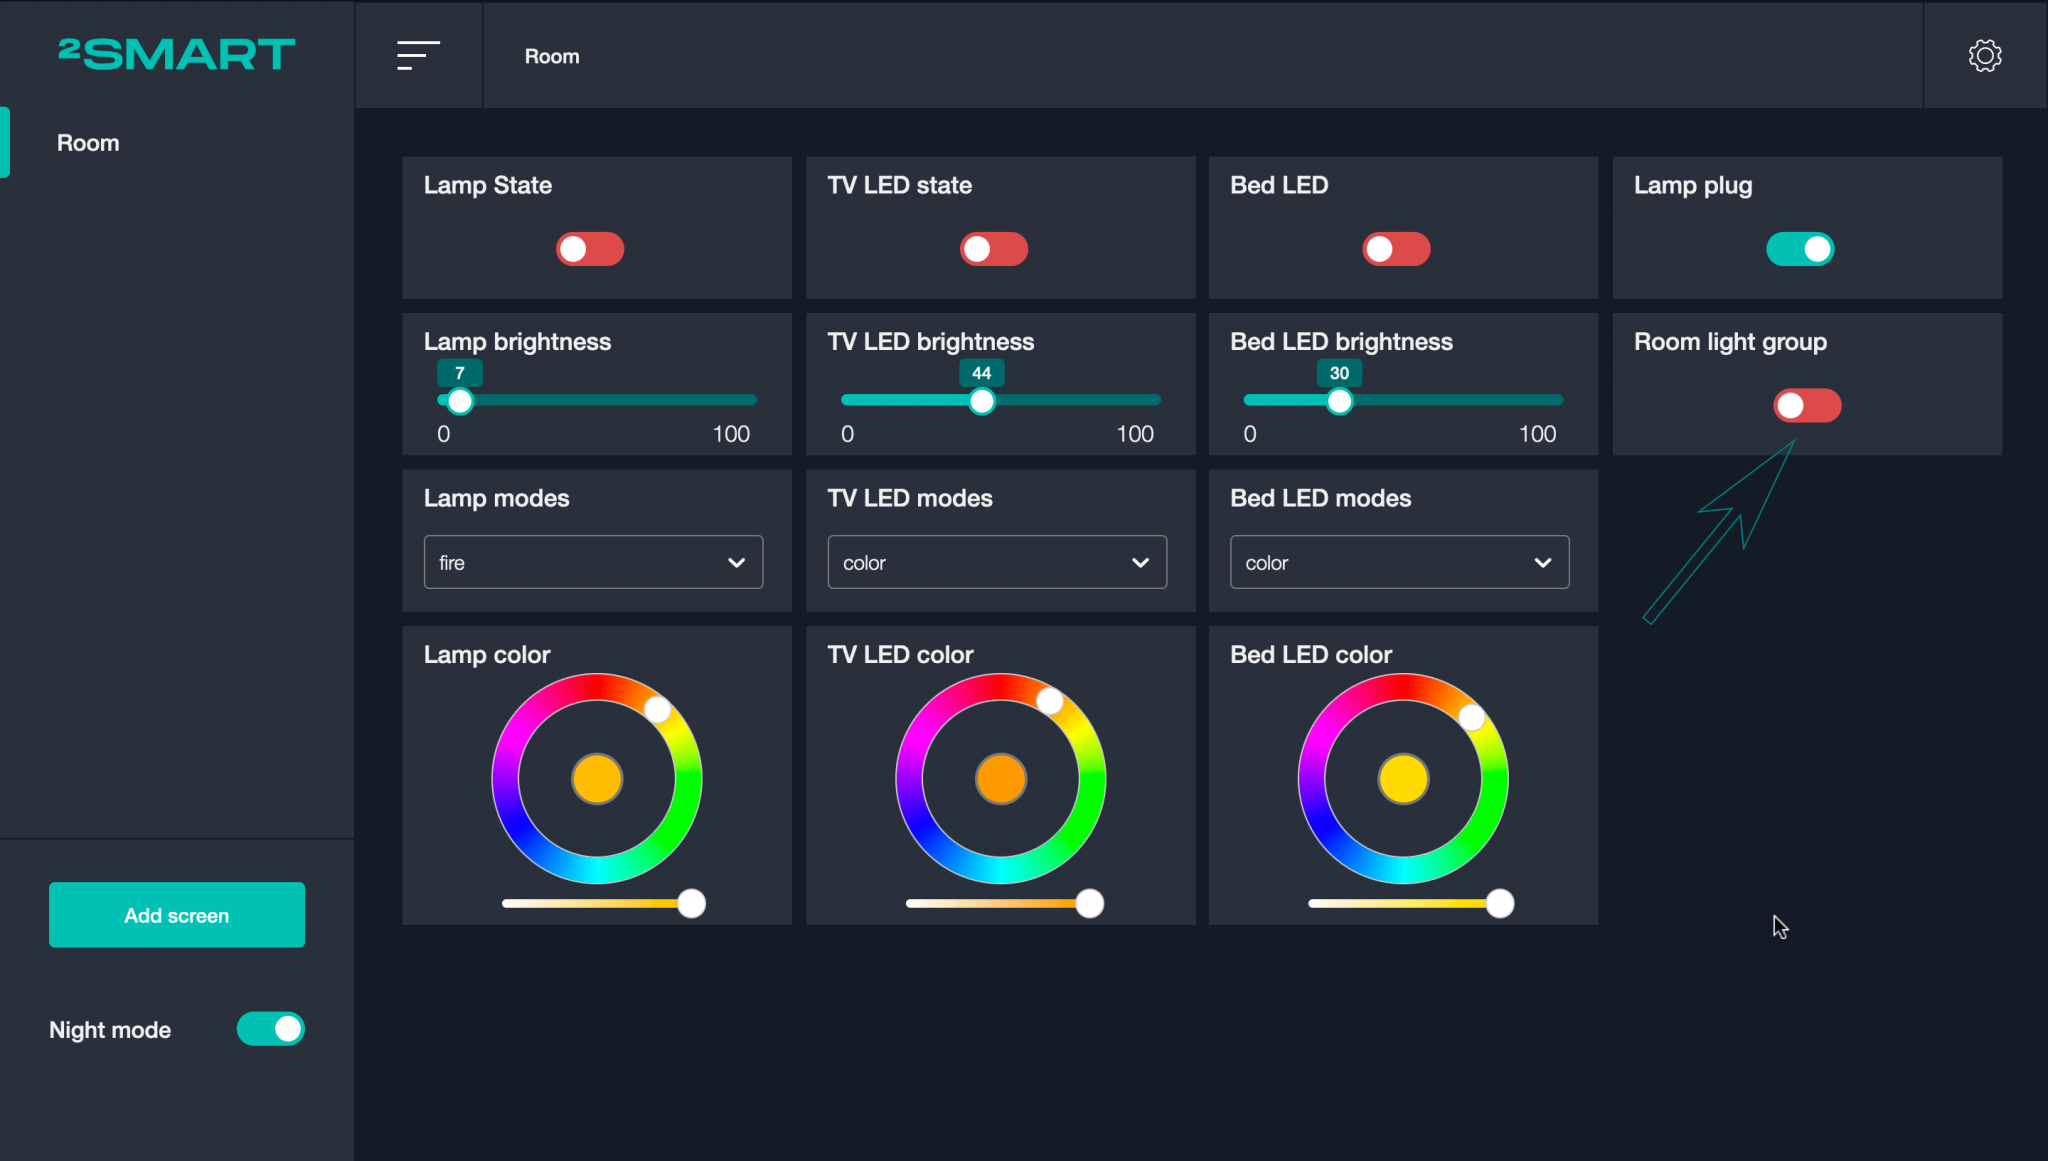The image size is (2048, 1161).
Task: Open the sidebar hamburger menu
Action: click(x=417, y=56)
